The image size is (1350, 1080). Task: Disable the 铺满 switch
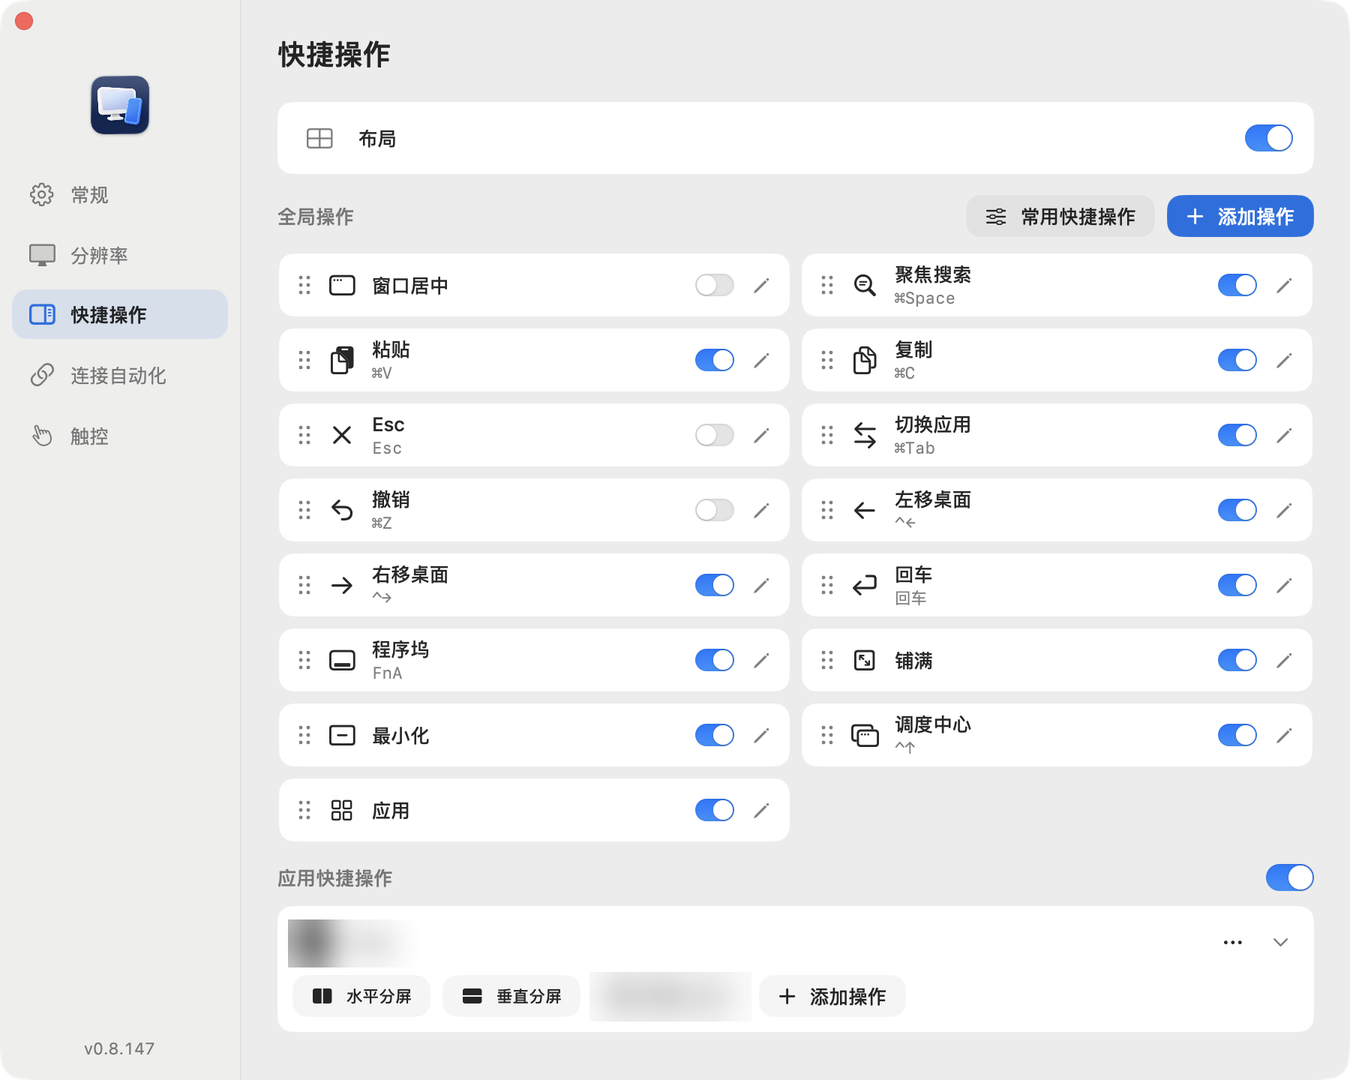(1237, 660)
